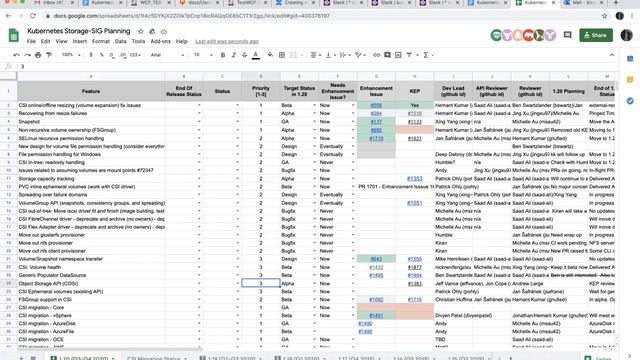The height and width of the screenshot is (360, 640).
Task: Click the Insert chart icon
Action: [398, 55]
